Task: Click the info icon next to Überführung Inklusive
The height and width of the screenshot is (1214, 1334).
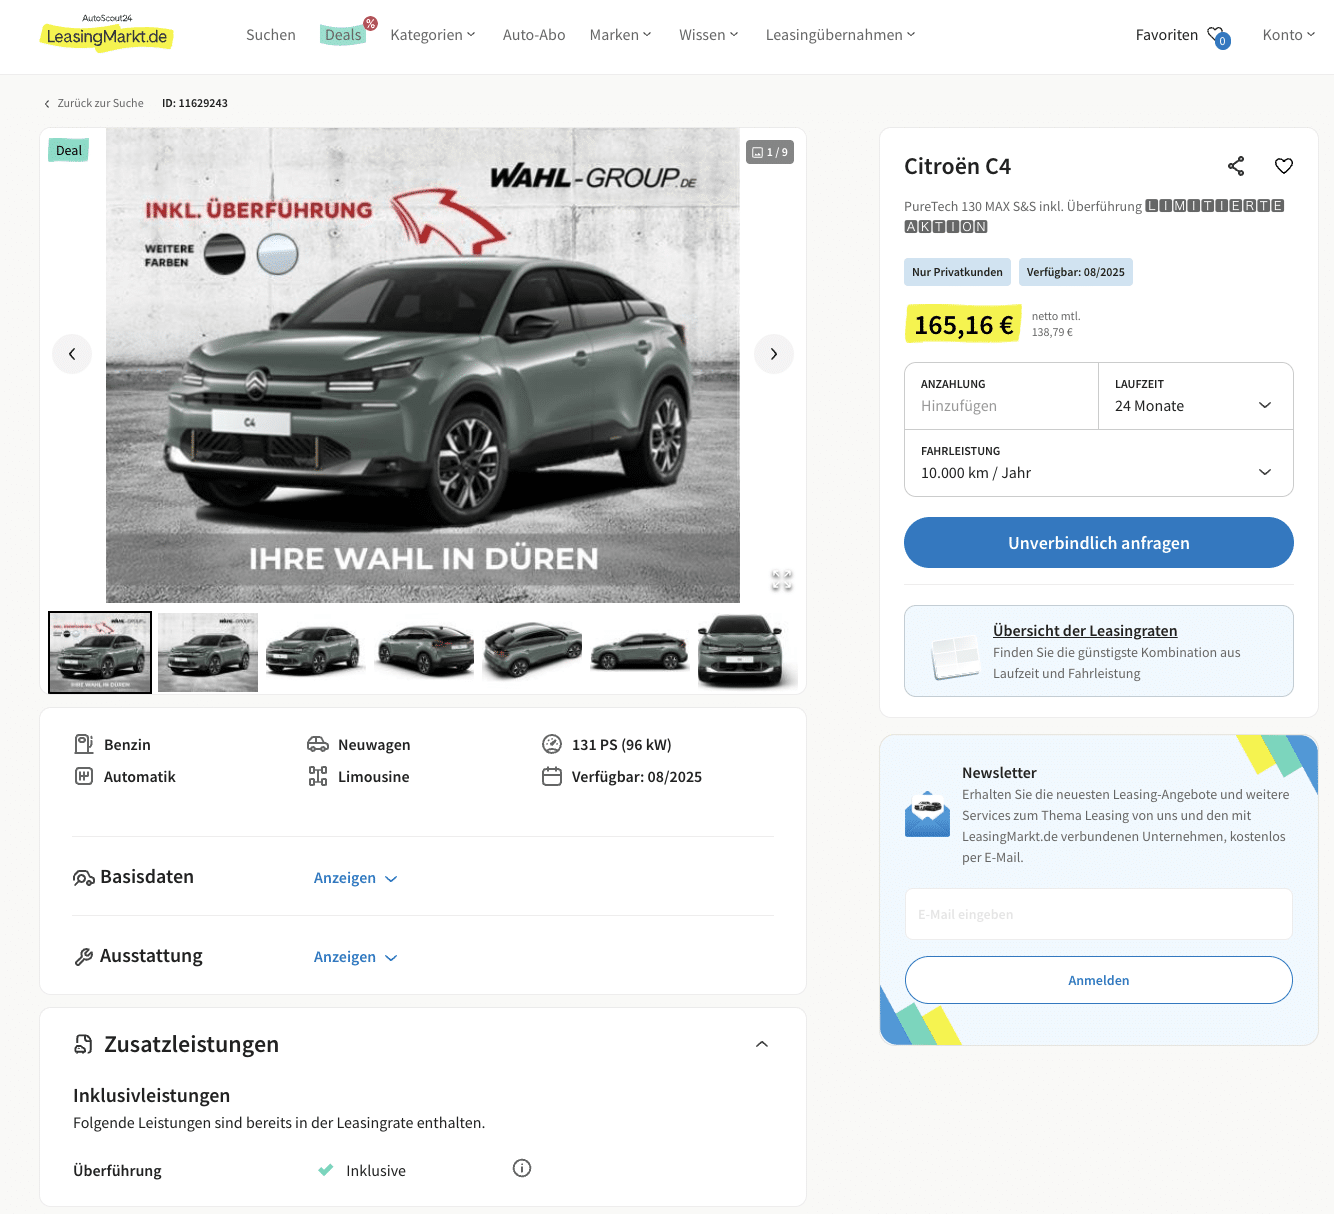Action: coord(522,1168)
